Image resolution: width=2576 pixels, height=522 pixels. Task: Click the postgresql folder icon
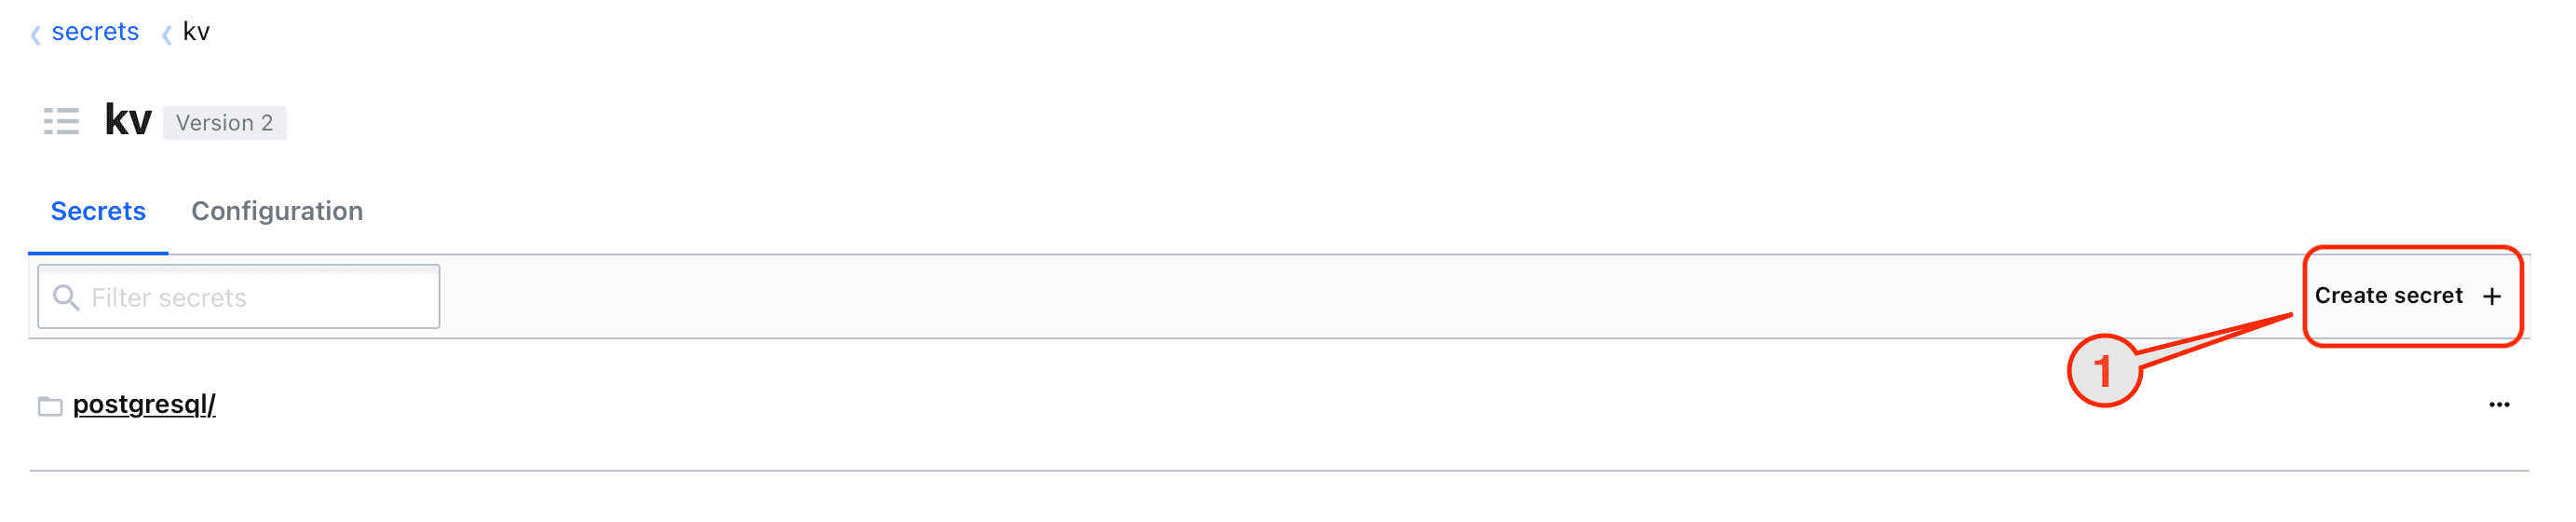pyautogui.click(x=50, y=406)
